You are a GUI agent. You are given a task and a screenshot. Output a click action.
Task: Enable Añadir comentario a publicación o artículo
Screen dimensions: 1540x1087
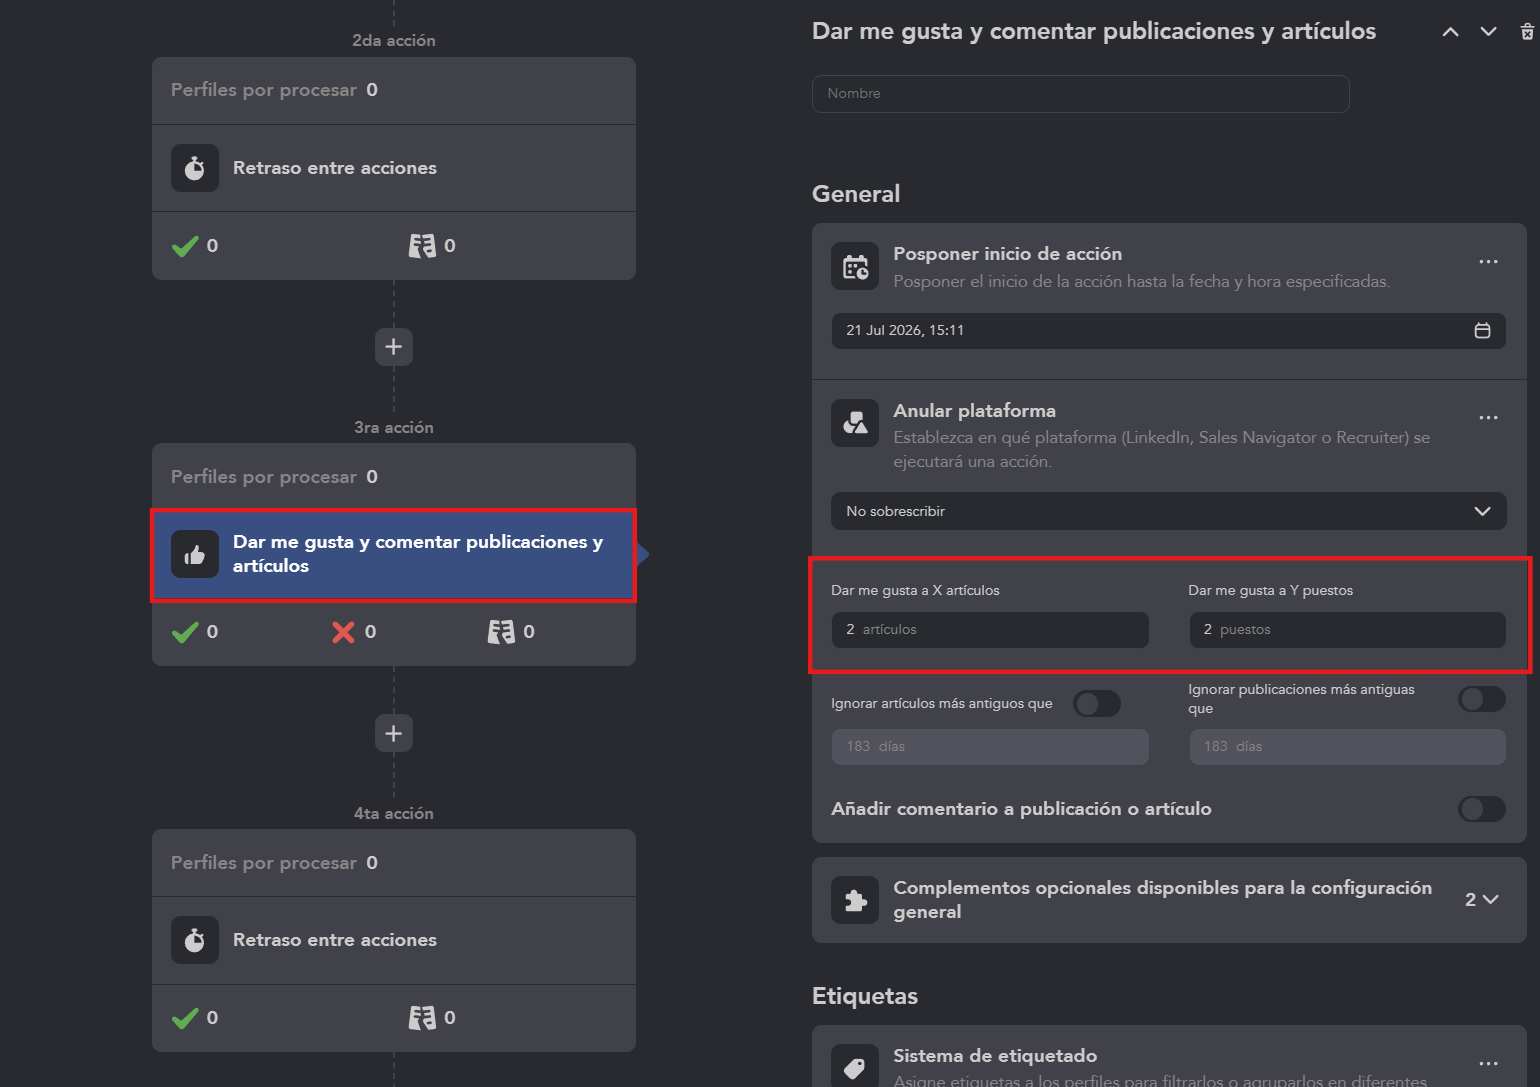click(x=1482, y=809)
